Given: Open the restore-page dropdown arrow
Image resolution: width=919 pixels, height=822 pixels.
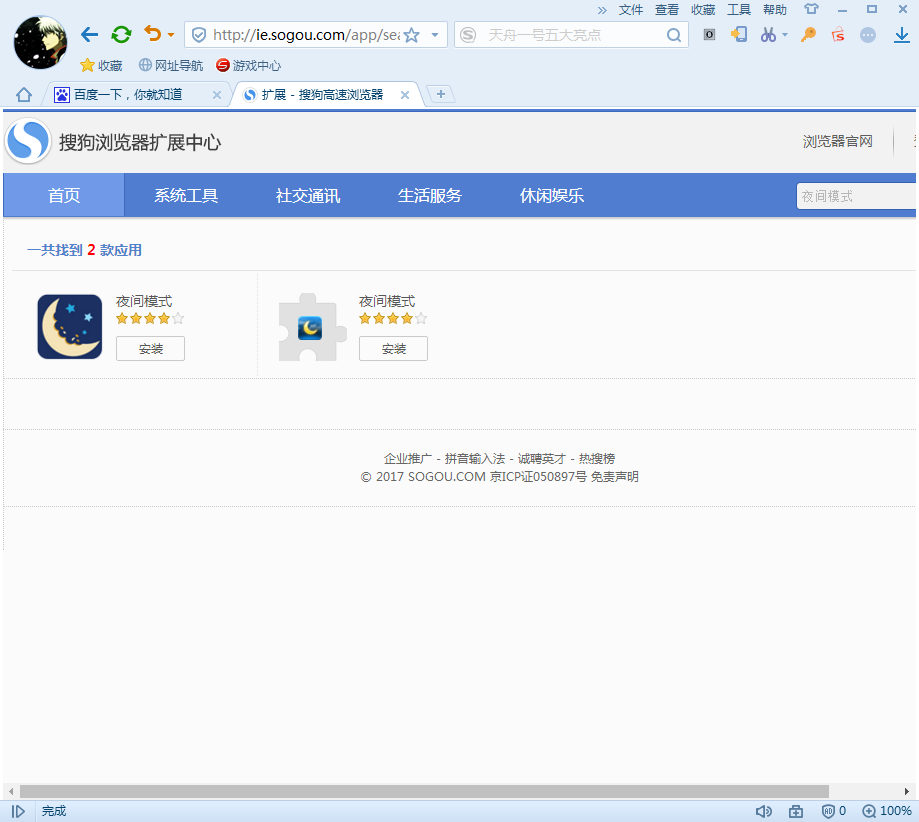Looking at the screenshot, I should point(171,35).
